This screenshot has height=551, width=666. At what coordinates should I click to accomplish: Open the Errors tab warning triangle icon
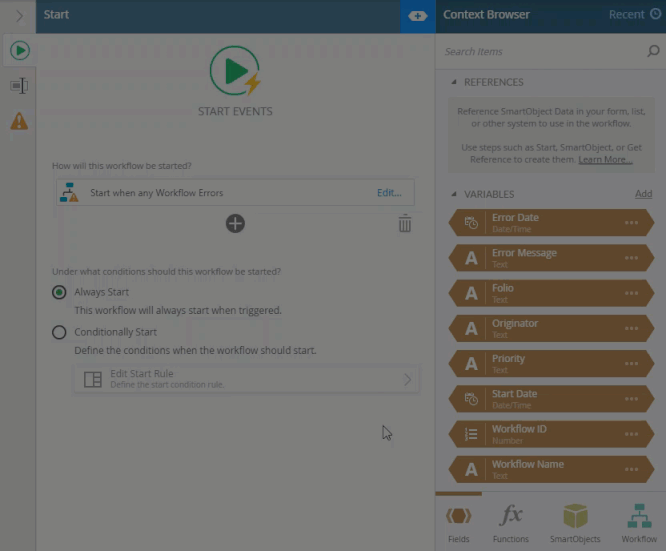(19, 121)
